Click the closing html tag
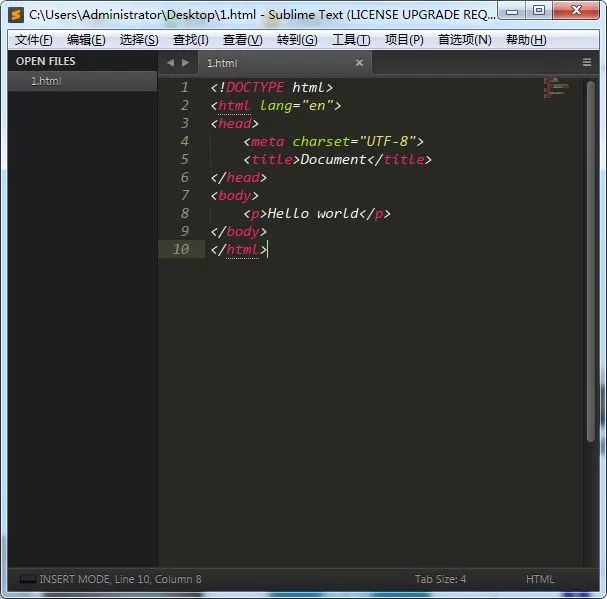The image size is (607, 599). point(239,249)
